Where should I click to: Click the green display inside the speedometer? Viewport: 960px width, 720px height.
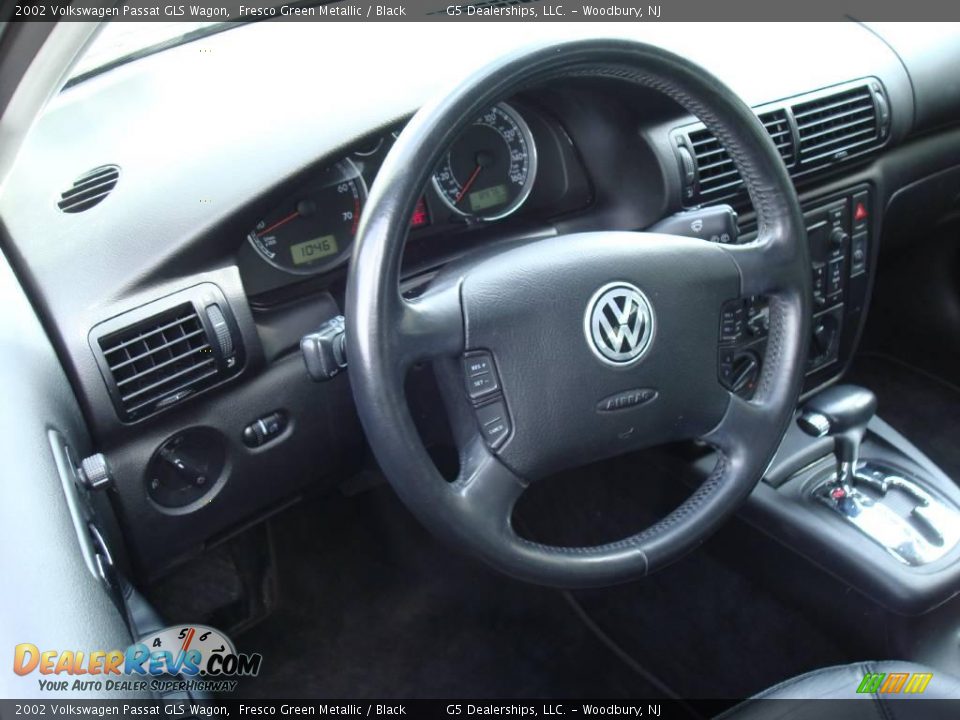coord(488,197)
